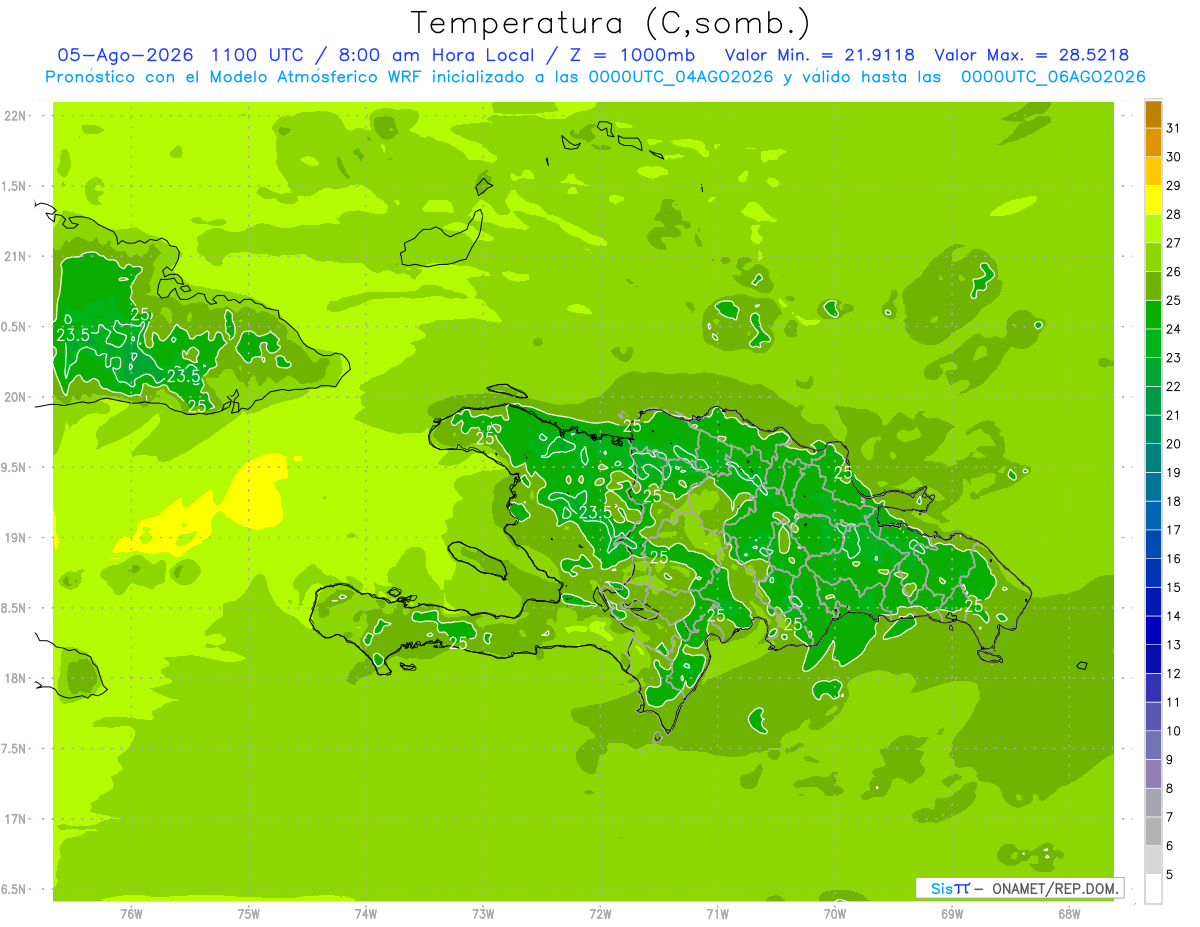Image resolution: width=1200 pixels, height=927 pixels.
Task: Click the purple swatch between 9 and 10
Action: 1153,745
